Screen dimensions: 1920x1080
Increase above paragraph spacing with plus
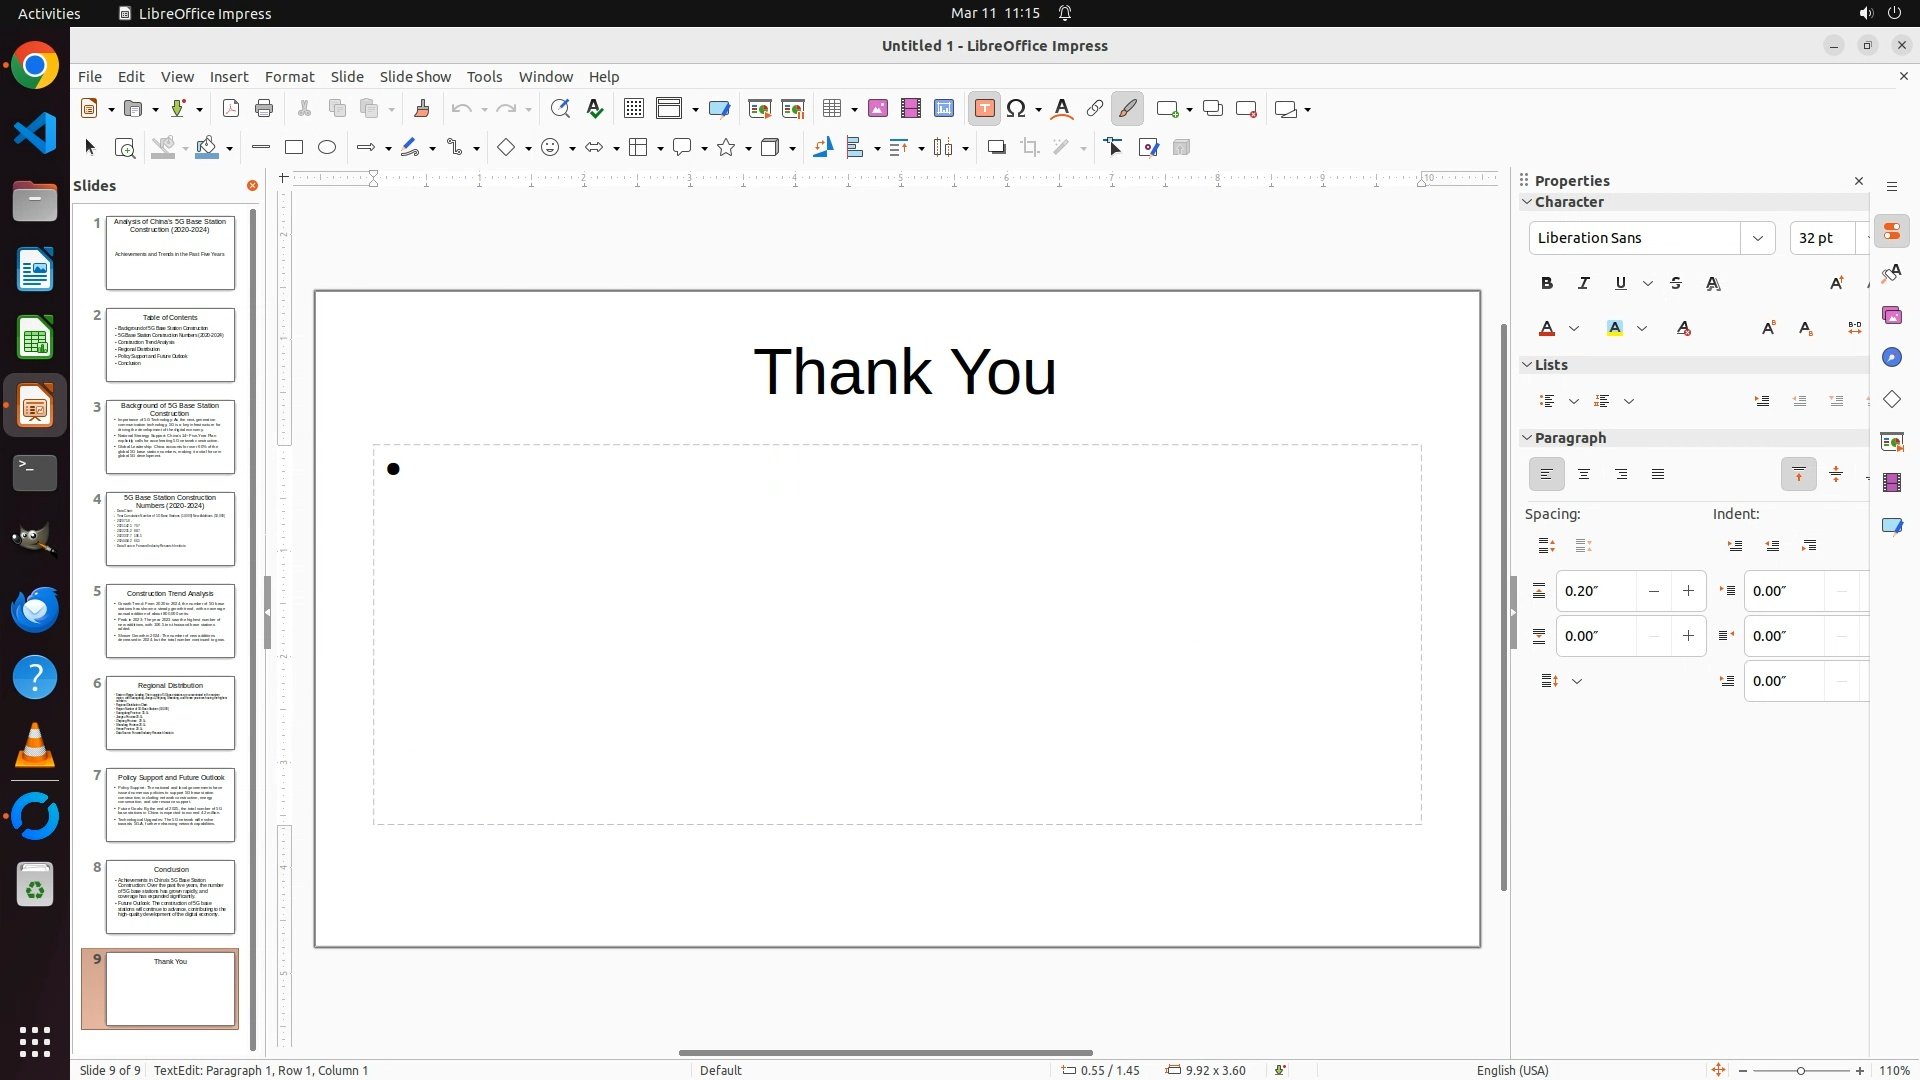tap(1689, 591)
